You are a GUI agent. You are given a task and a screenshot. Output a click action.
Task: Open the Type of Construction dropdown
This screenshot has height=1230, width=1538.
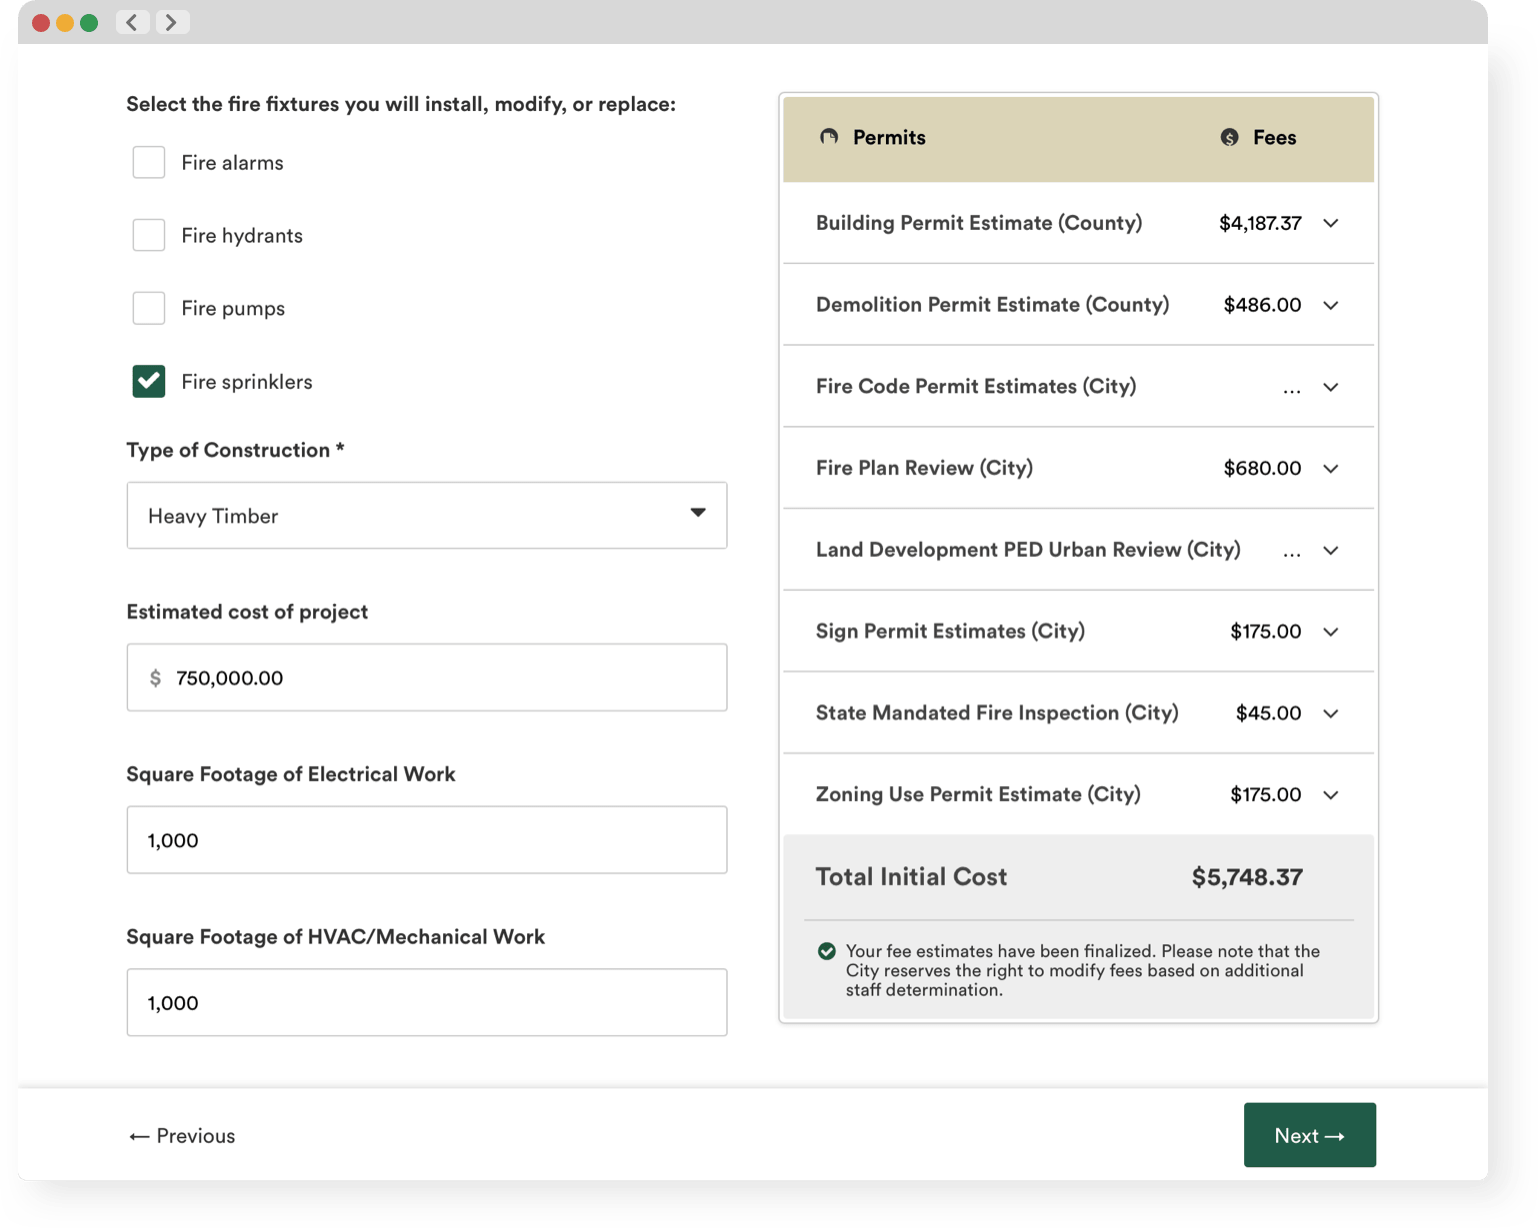point(427,516)
